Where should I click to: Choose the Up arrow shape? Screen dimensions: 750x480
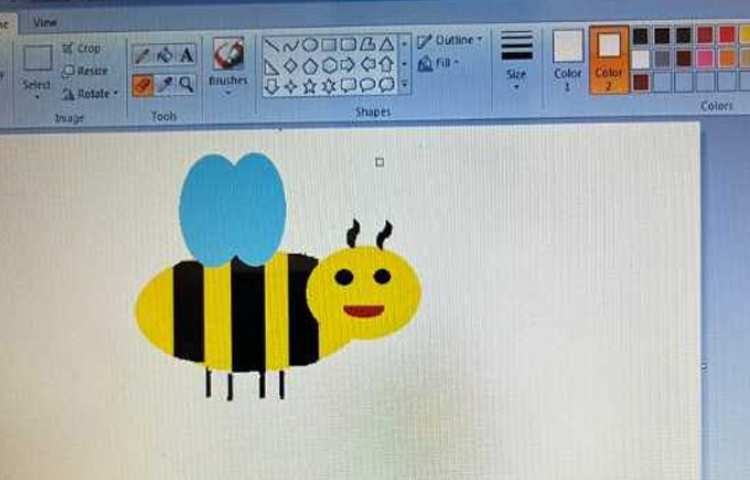tap(386, 63)
